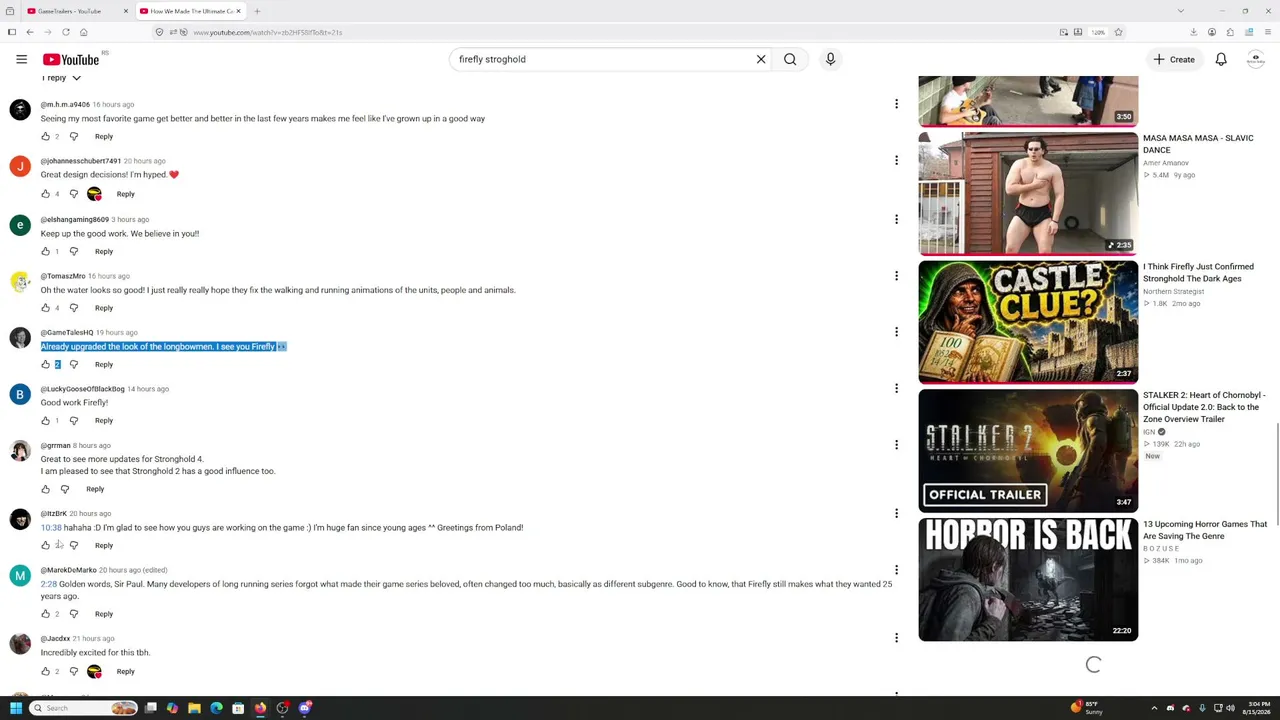Like the 'Good work Firefly!' comment
Image resolution: width=1280 pixels, height=720 pixels.
pyautogui.click(x=45, y=421)
